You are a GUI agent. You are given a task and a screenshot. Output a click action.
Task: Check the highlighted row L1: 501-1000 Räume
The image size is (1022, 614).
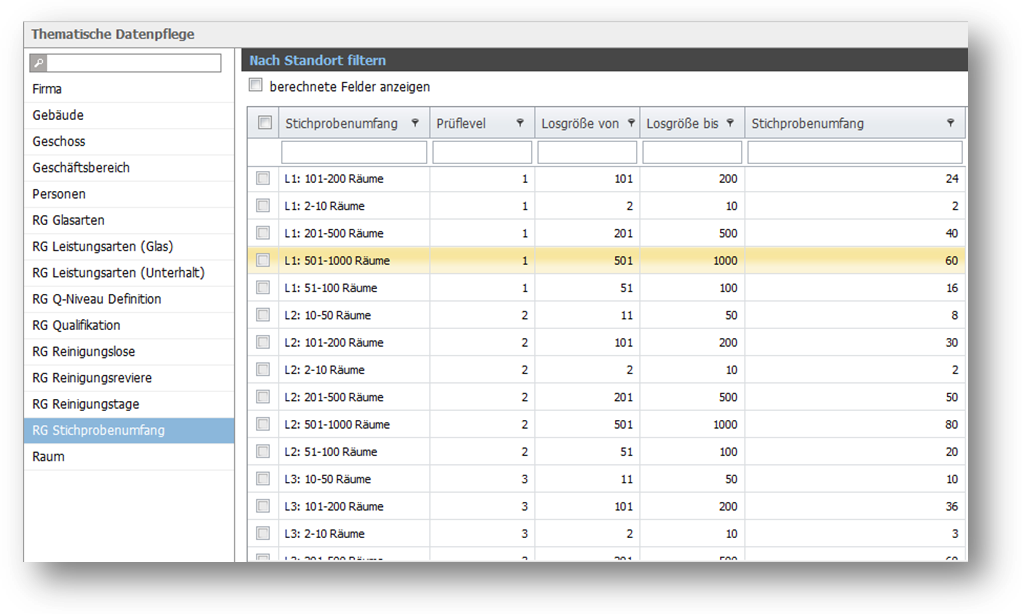[263, 260]
